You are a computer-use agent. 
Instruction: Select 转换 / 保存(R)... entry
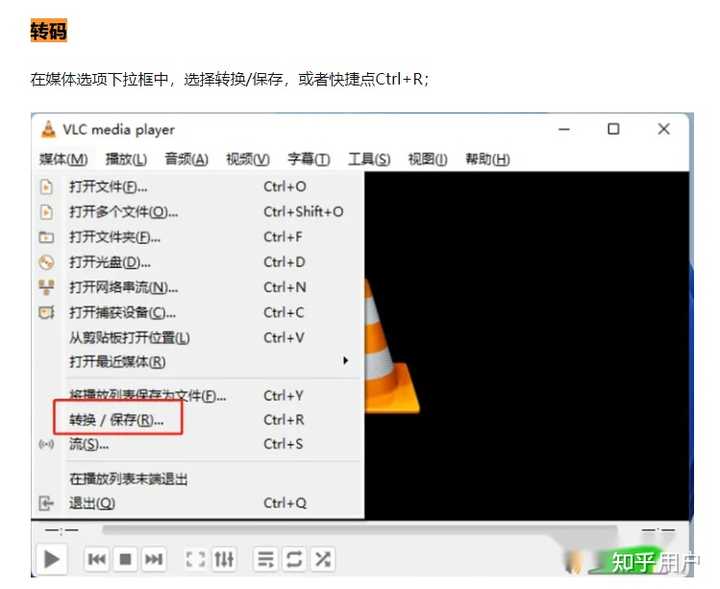pos(200,420)
